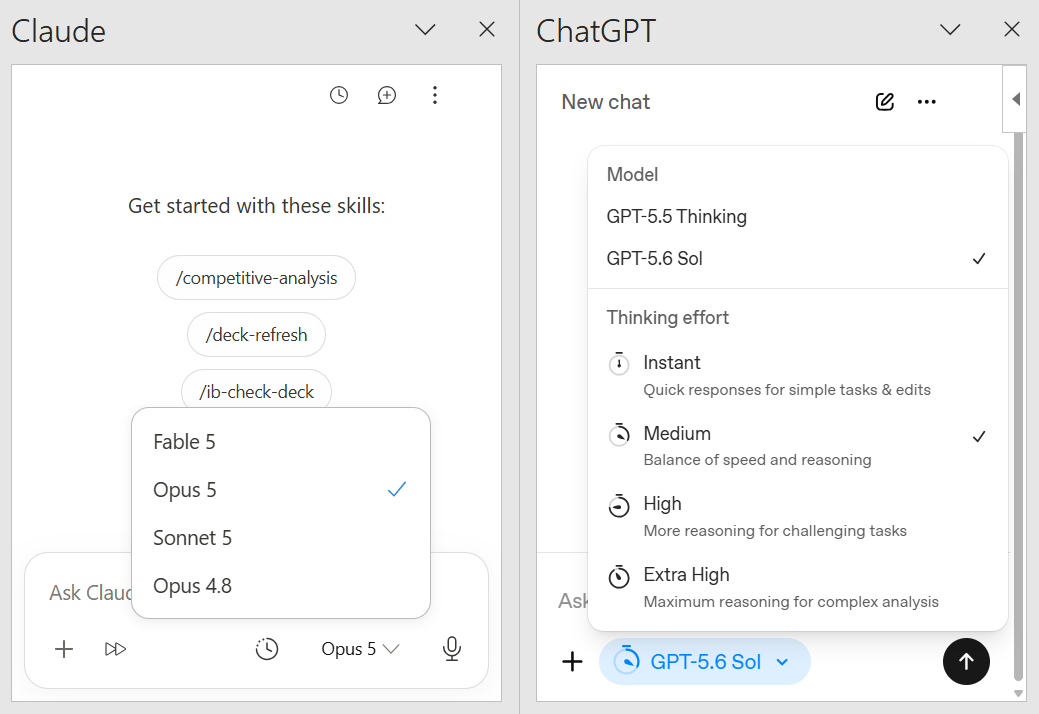Open ChatGPT three-dot options menu
Image resolution: width=1039 pixels, height=714 pixels.
(926, 102)
